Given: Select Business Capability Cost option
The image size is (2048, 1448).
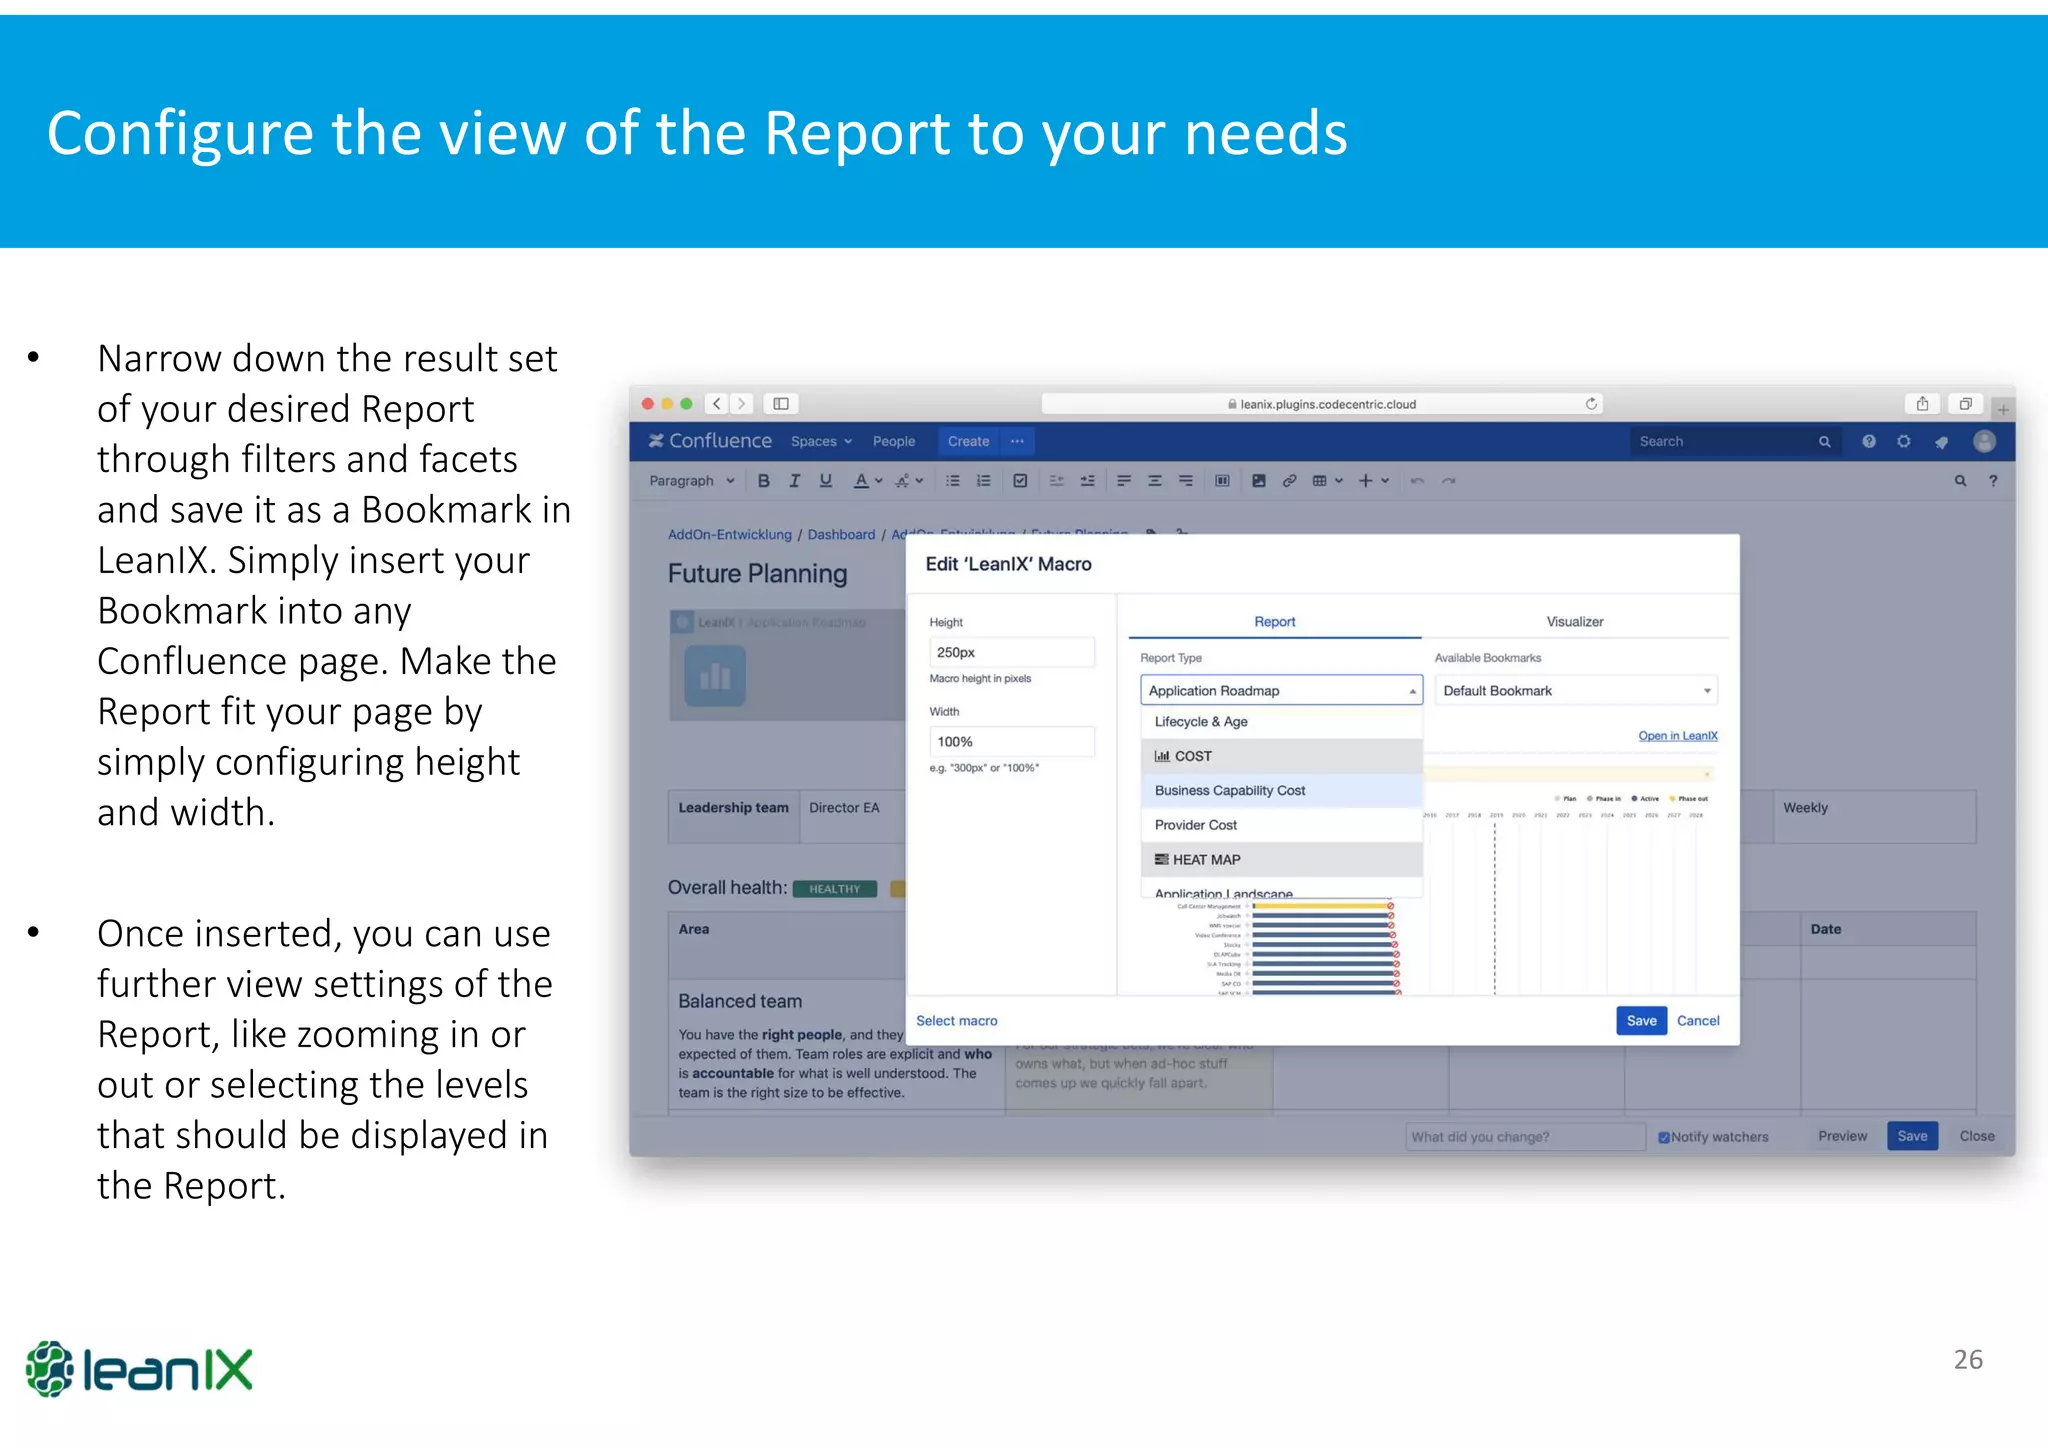Looking at the screenshot, I should tap(1281, 791).
